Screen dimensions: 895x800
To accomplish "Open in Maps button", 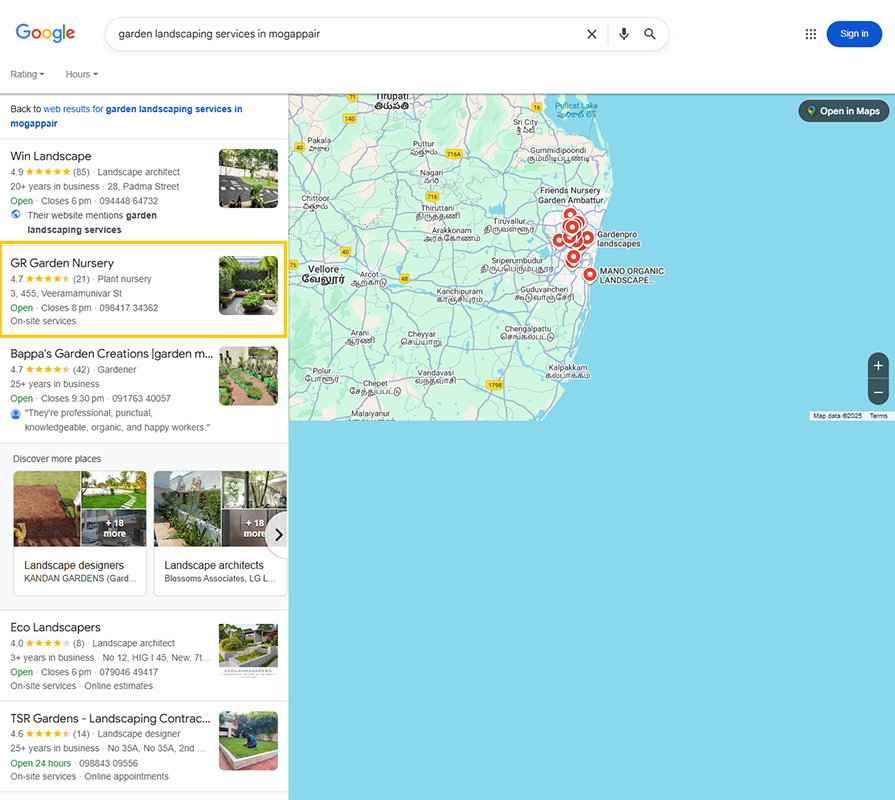I will point(843,111).
